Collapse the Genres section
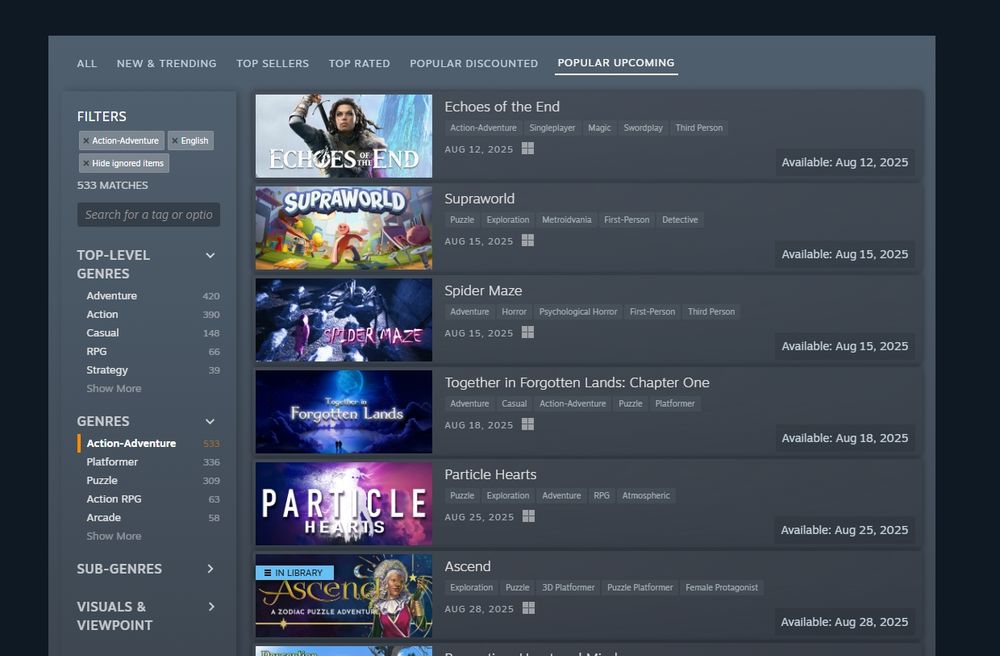The height and width of the screenshot is (656, 1000). tap(210, 421)
